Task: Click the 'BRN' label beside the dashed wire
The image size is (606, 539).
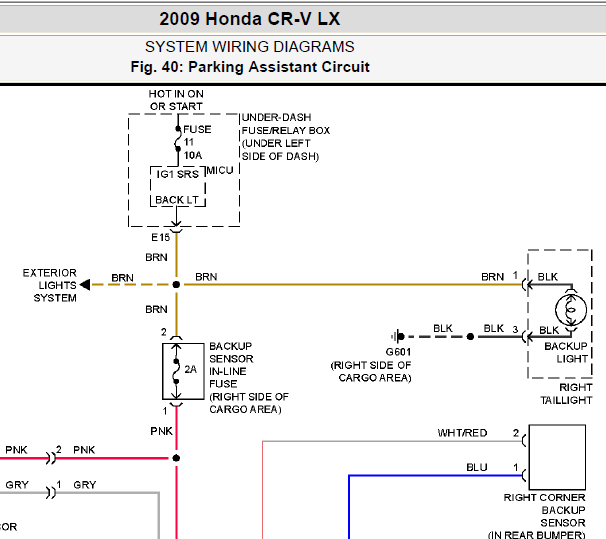Action: tap(123, 278)
